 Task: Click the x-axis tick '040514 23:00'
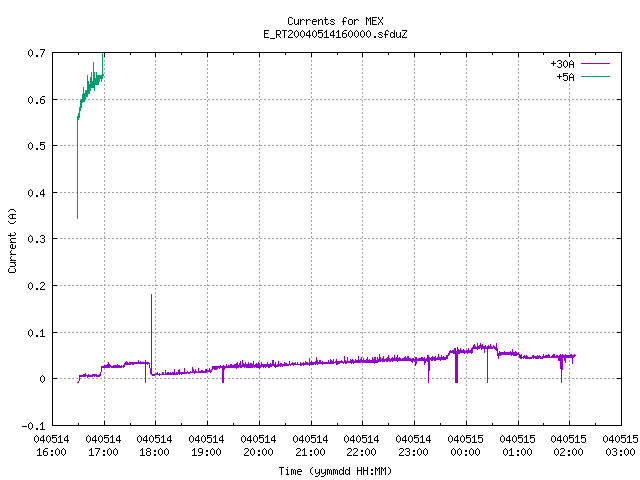[x=413, y=446]
